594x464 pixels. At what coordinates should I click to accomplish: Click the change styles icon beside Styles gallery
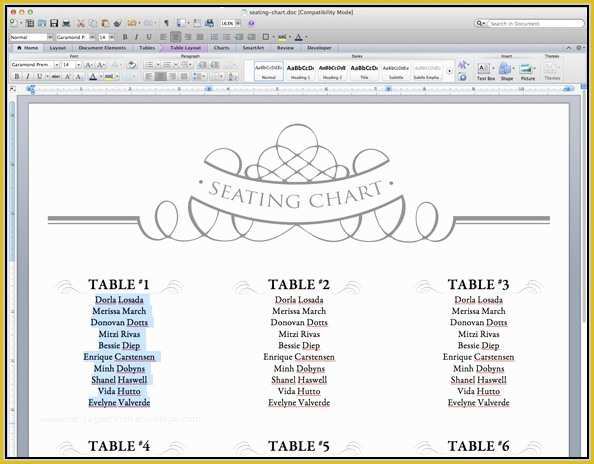point(462,65)
